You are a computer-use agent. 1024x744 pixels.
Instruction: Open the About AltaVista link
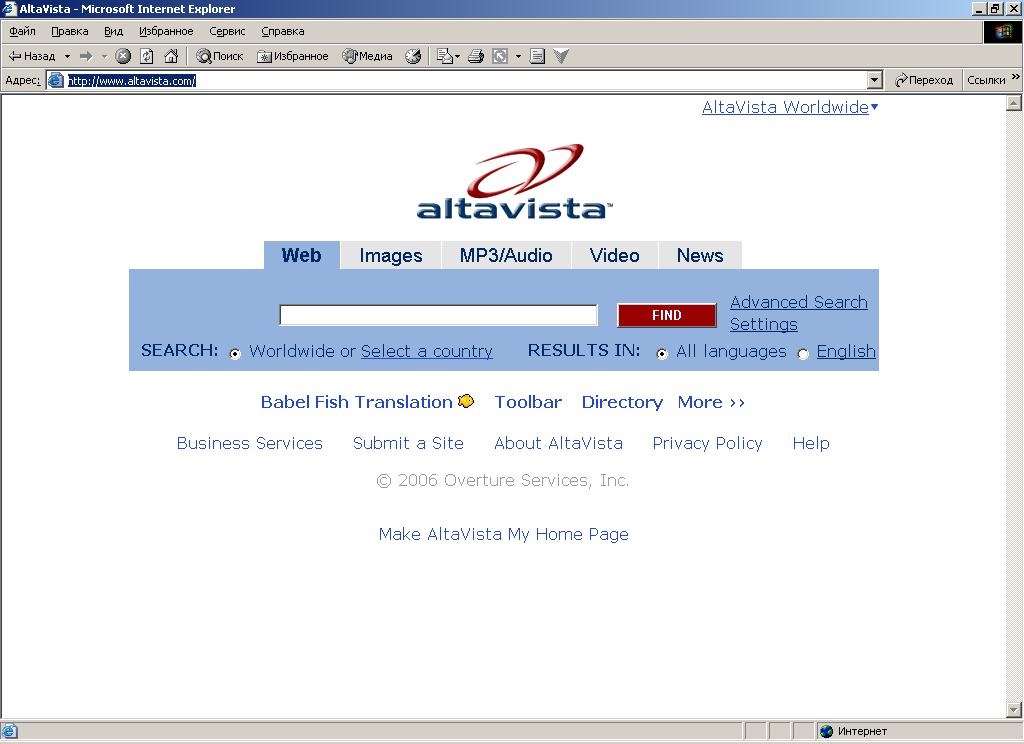tap(558, 444)
